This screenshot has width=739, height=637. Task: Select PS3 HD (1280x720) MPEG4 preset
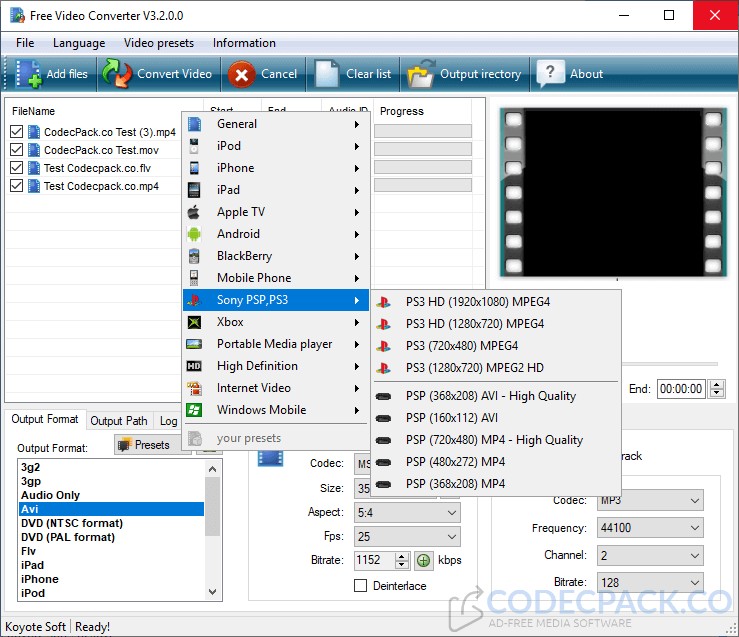(496, 324)
